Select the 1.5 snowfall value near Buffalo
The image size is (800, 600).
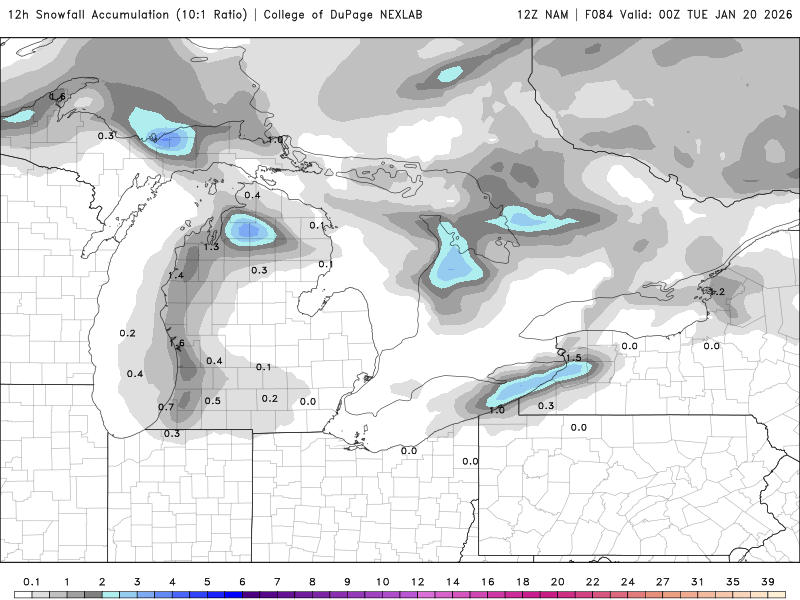[x=574, y=358]
